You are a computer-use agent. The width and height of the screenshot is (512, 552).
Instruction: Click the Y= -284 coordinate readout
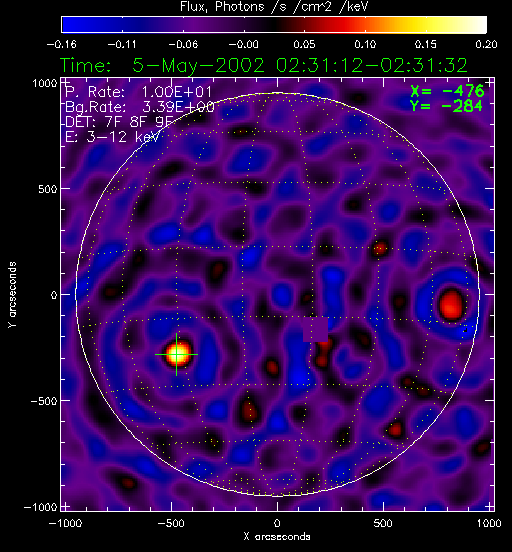point(446,106)
